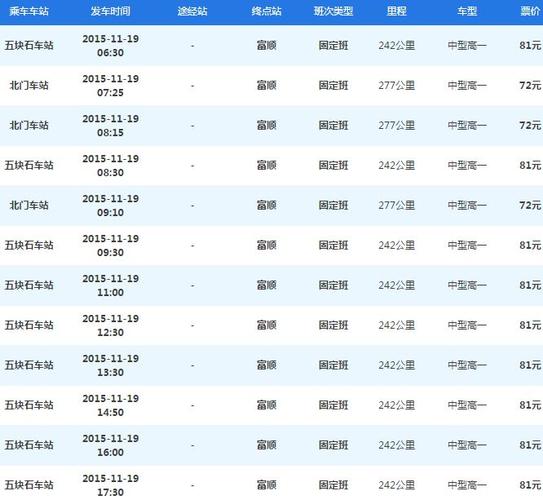Click 富顺 destination in the 06:30 row
Image resolution: width=543 pixels, height=500 pixels.
pos(266,46)
